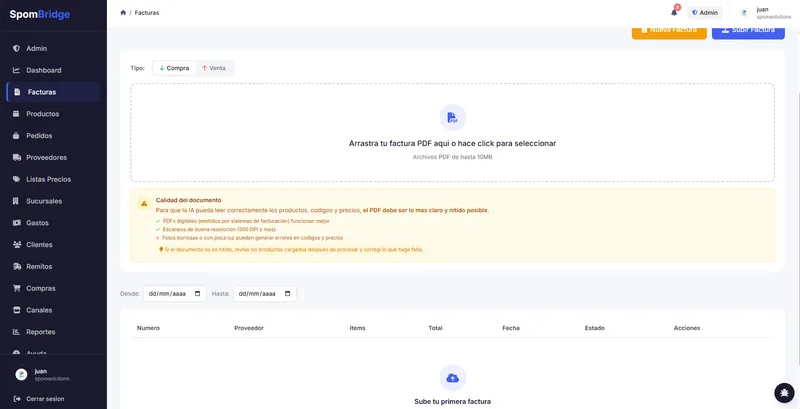This screenshot has width=800, height=409.
Task: Open the Pedidos menu item
Action: pyautogui.click(x=53, y=136)
